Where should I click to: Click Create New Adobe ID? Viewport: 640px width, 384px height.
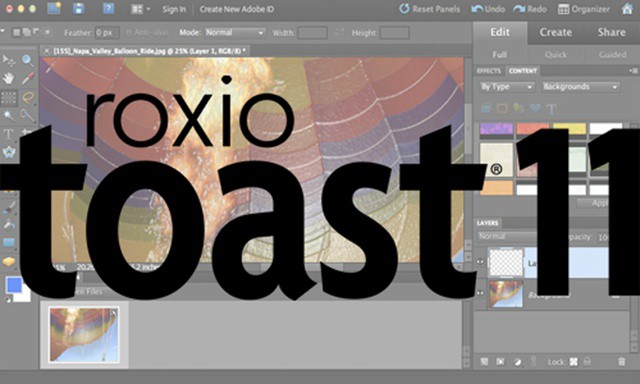[237, 9]
